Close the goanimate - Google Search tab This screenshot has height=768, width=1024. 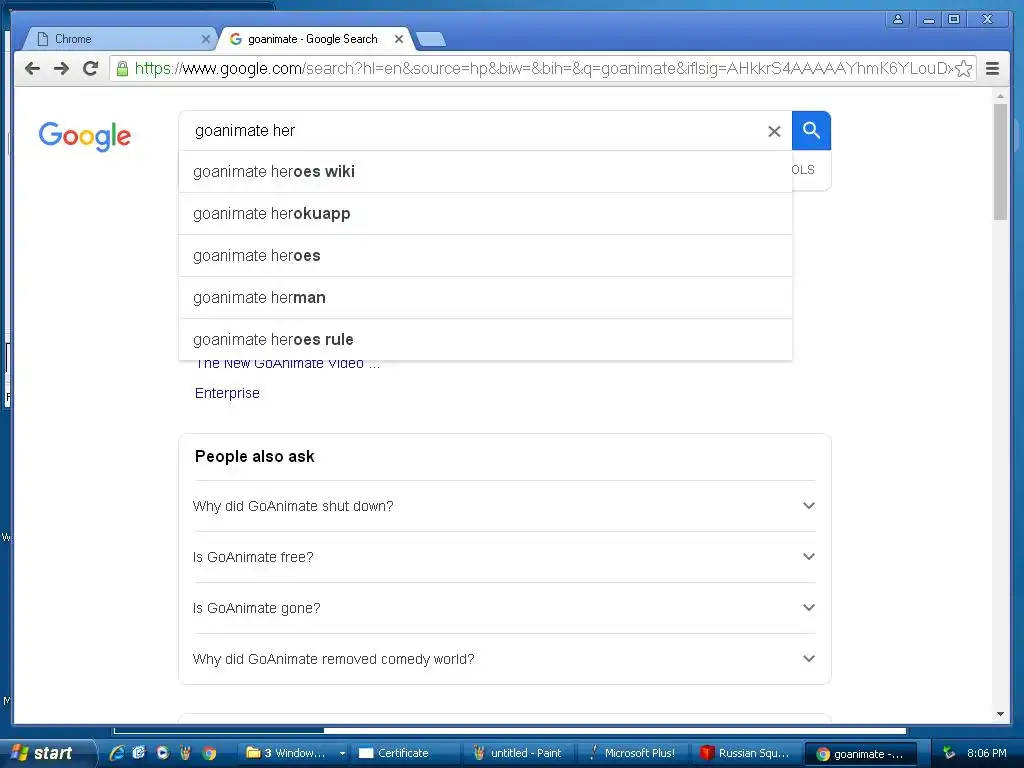click(x=399, y=39)
